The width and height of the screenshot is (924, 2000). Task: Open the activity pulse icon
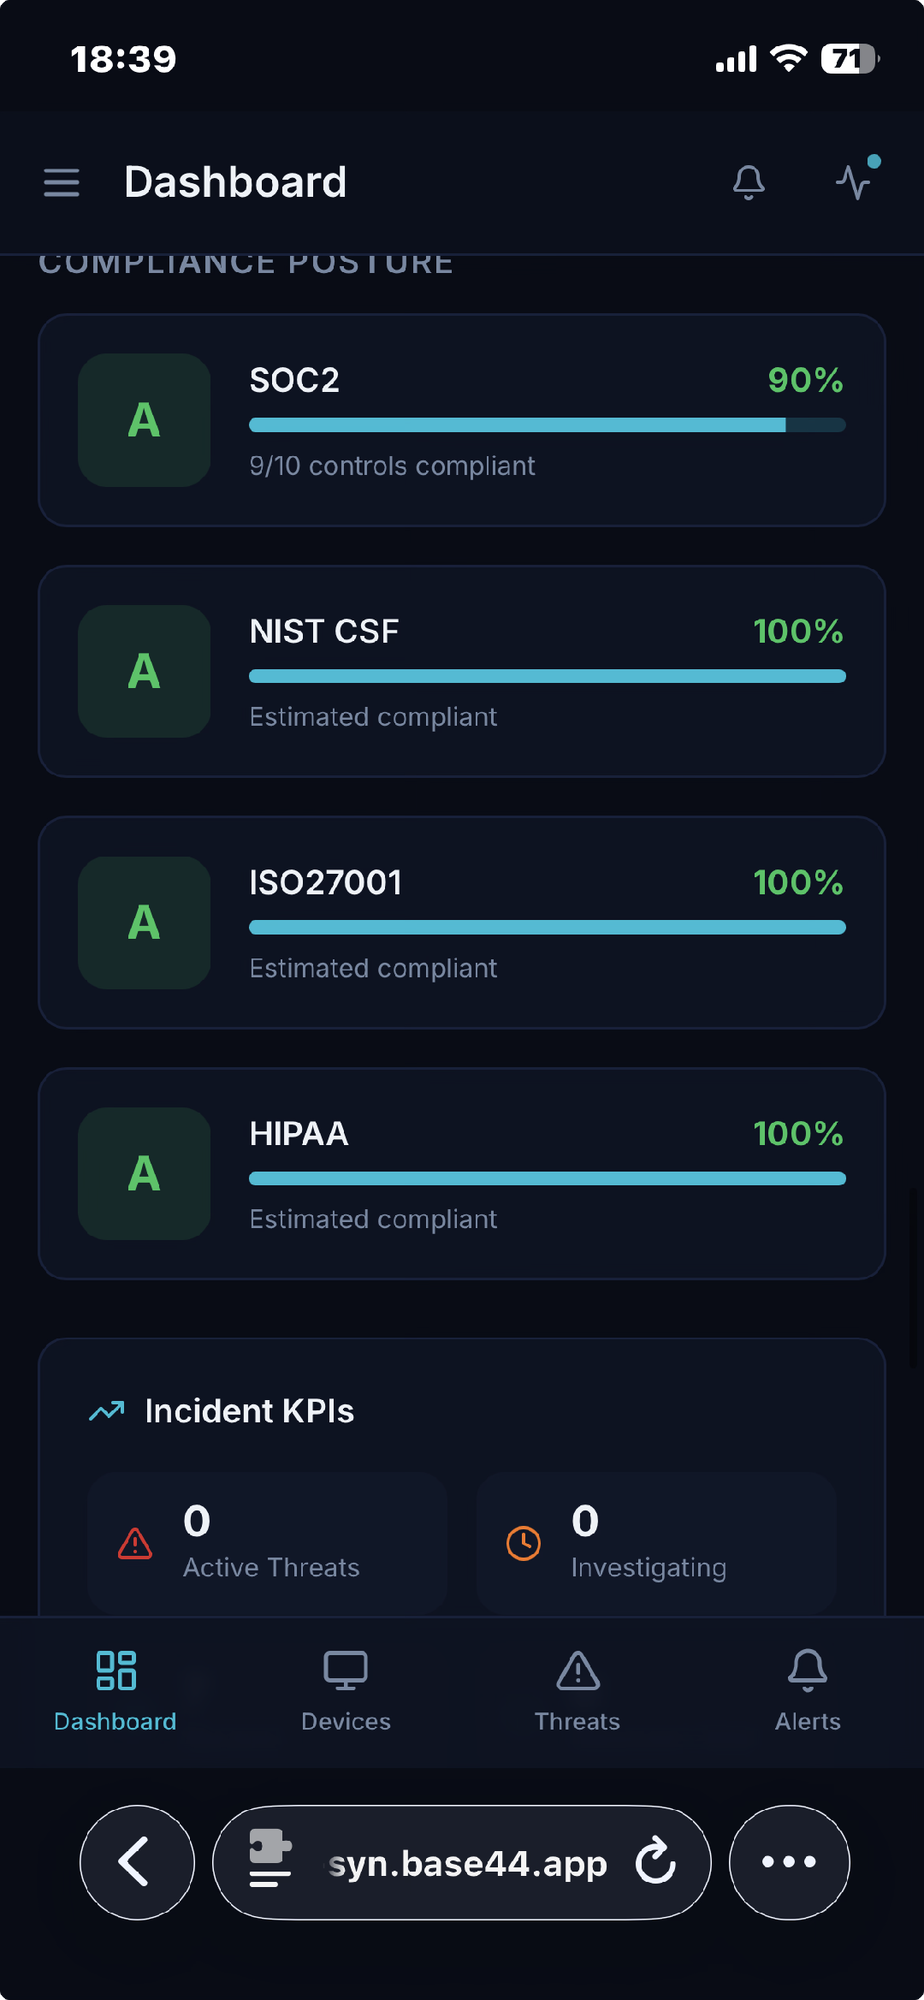tap(854, 182)
